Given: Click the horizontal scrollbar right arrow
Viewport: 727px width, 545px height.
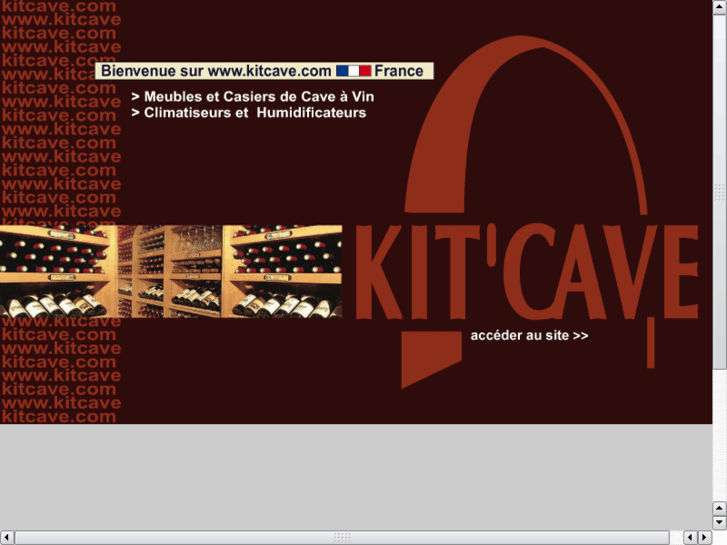Looking at the screenshot, I should pos(705,538).
